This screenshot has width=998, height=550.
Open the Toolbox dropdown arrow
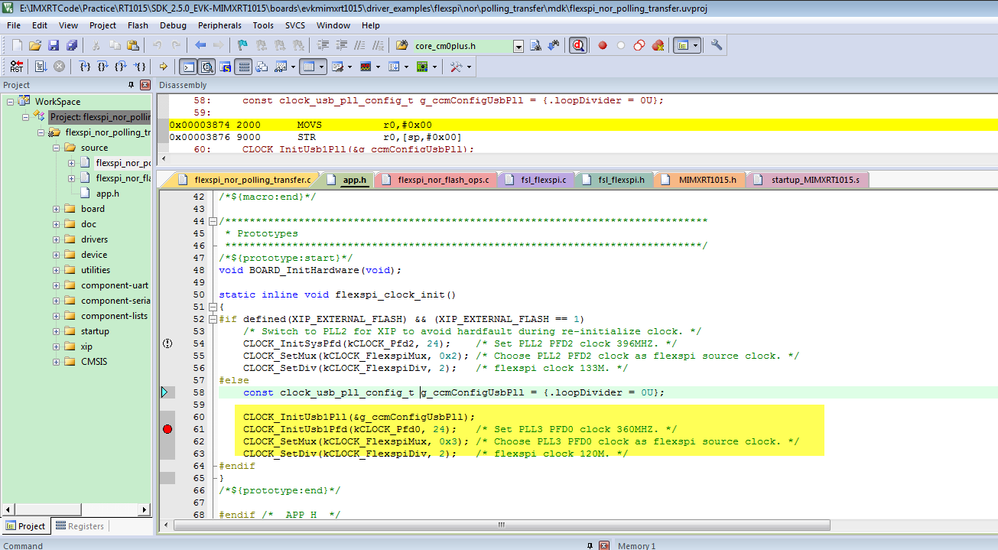click(469, 67)
